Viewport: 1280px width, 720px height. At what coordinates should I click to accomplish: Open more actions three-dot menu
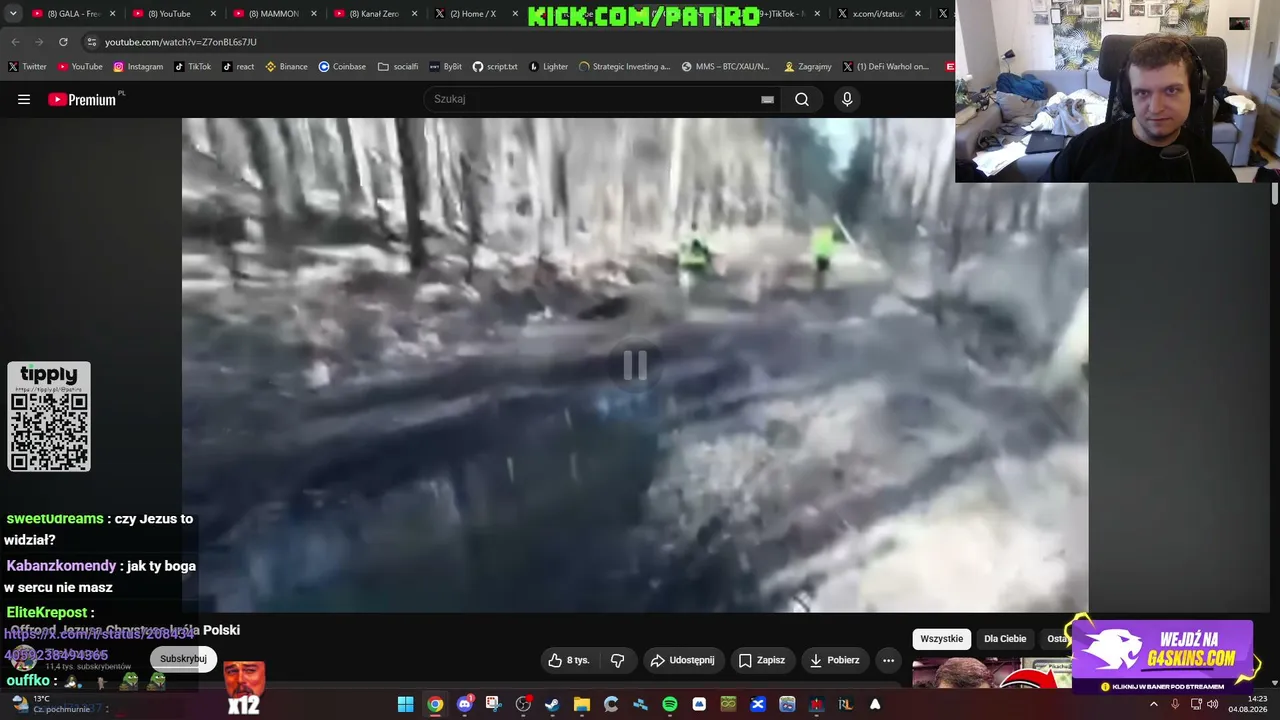[x=888, y=660]
